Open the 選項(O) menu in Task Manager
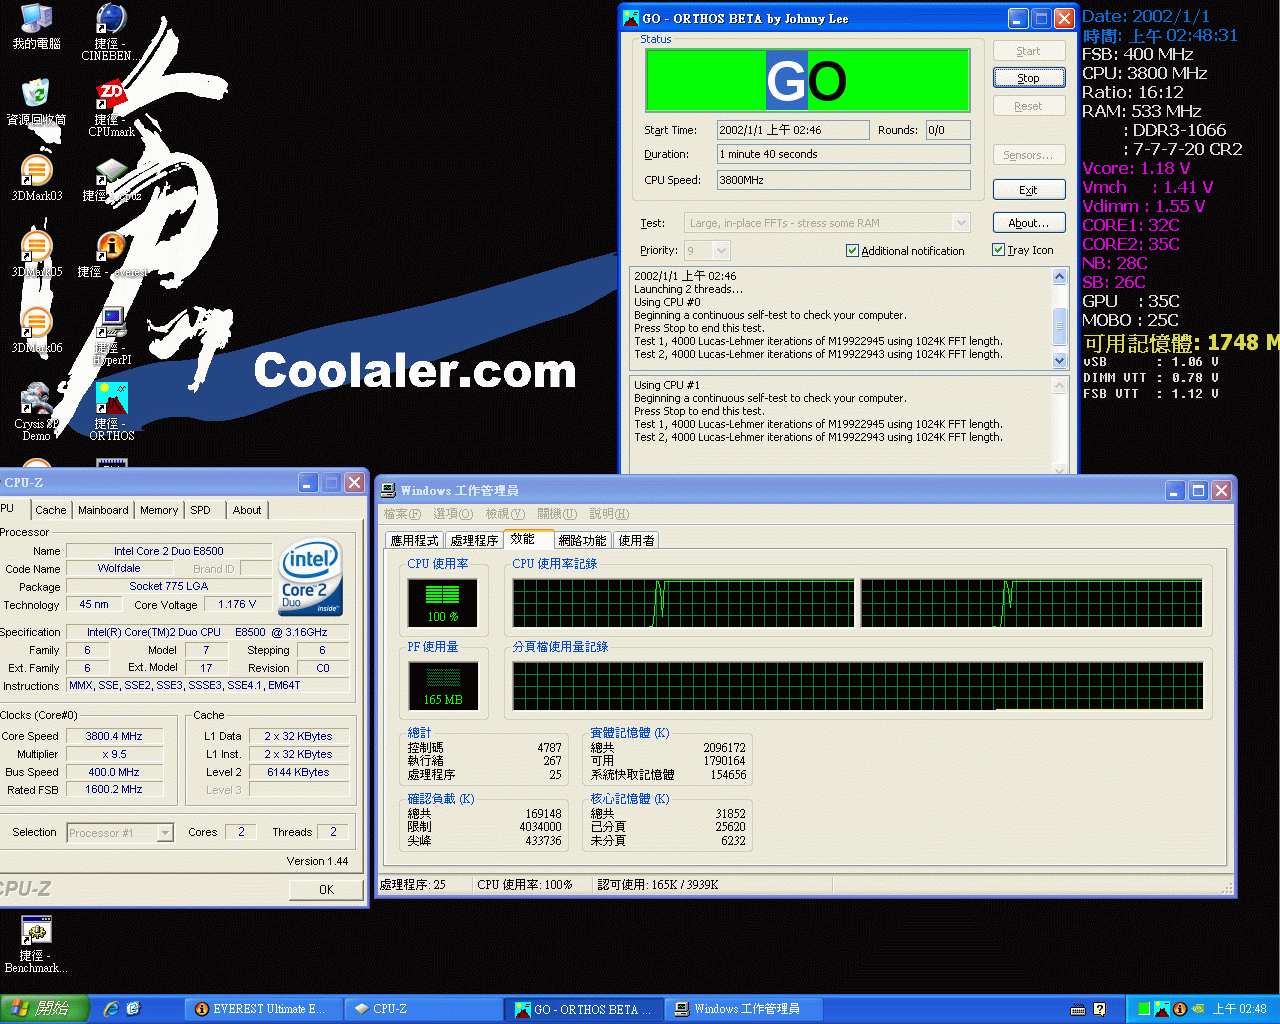 453,514
